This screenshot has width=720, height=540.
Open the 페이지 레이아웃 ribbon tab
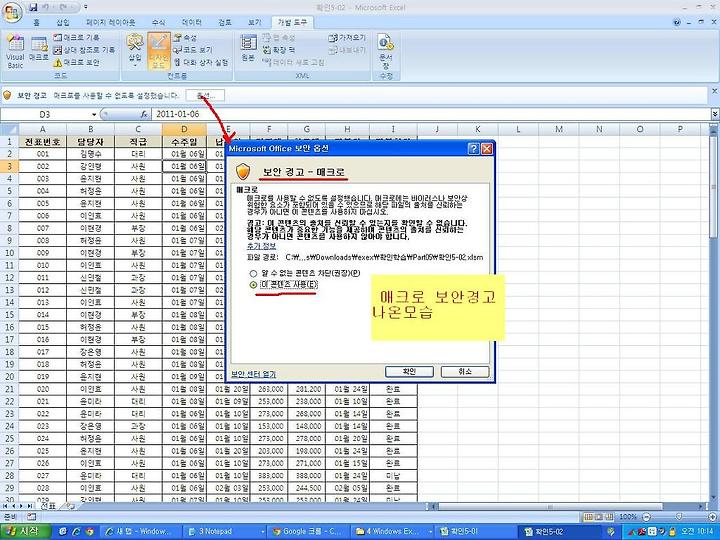tap(110, 22)
